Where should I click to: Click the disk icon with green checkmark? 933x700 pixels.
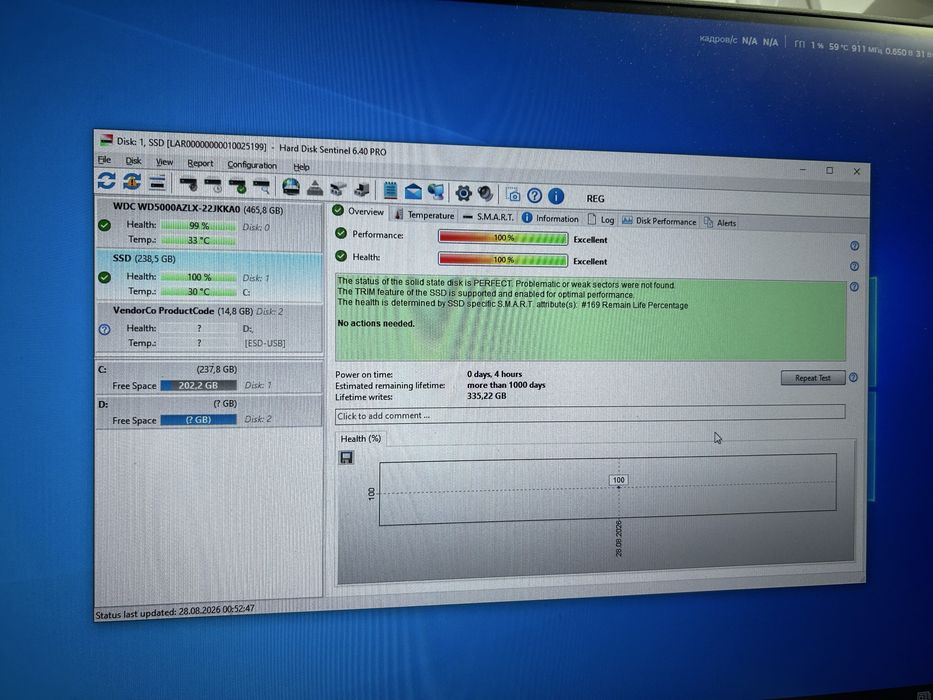(237, 186)
